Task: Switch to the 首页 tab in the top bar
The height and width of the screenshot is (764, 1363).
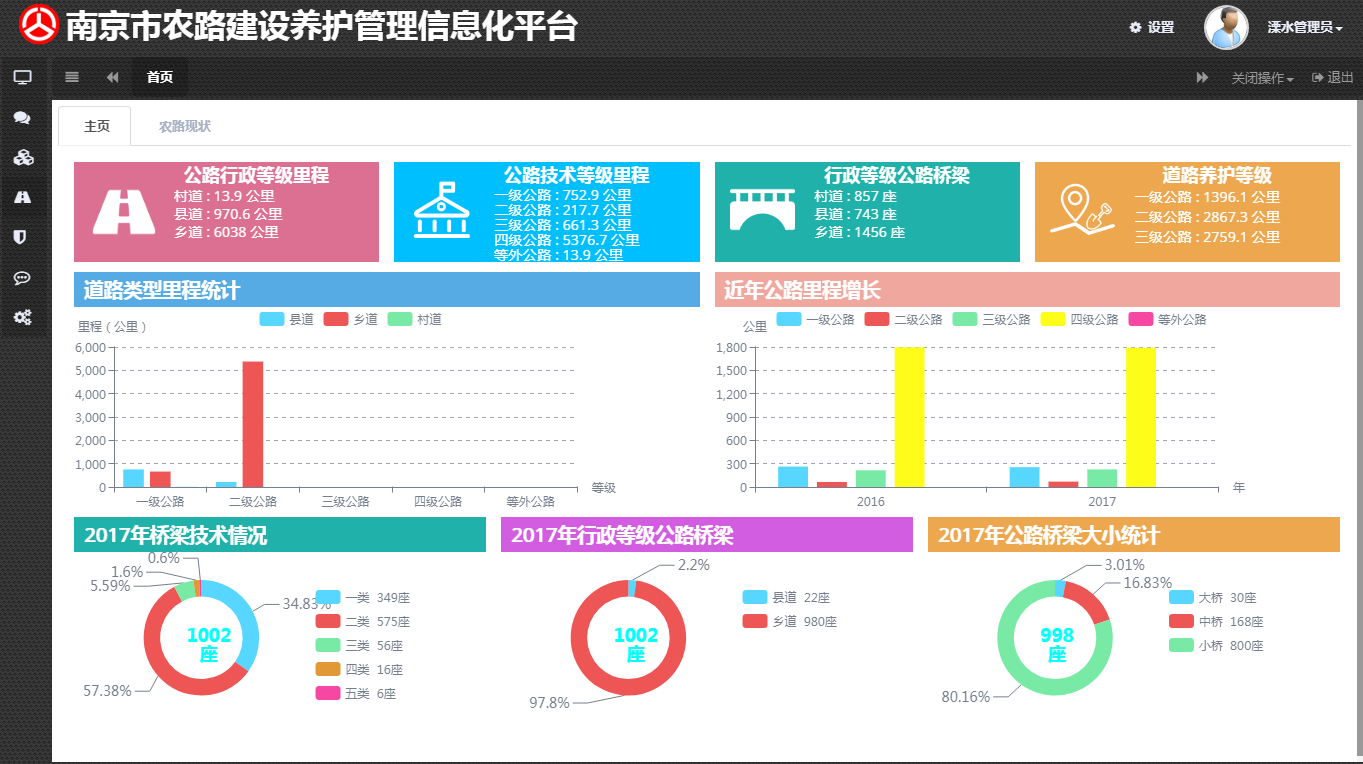Action: 160,77
